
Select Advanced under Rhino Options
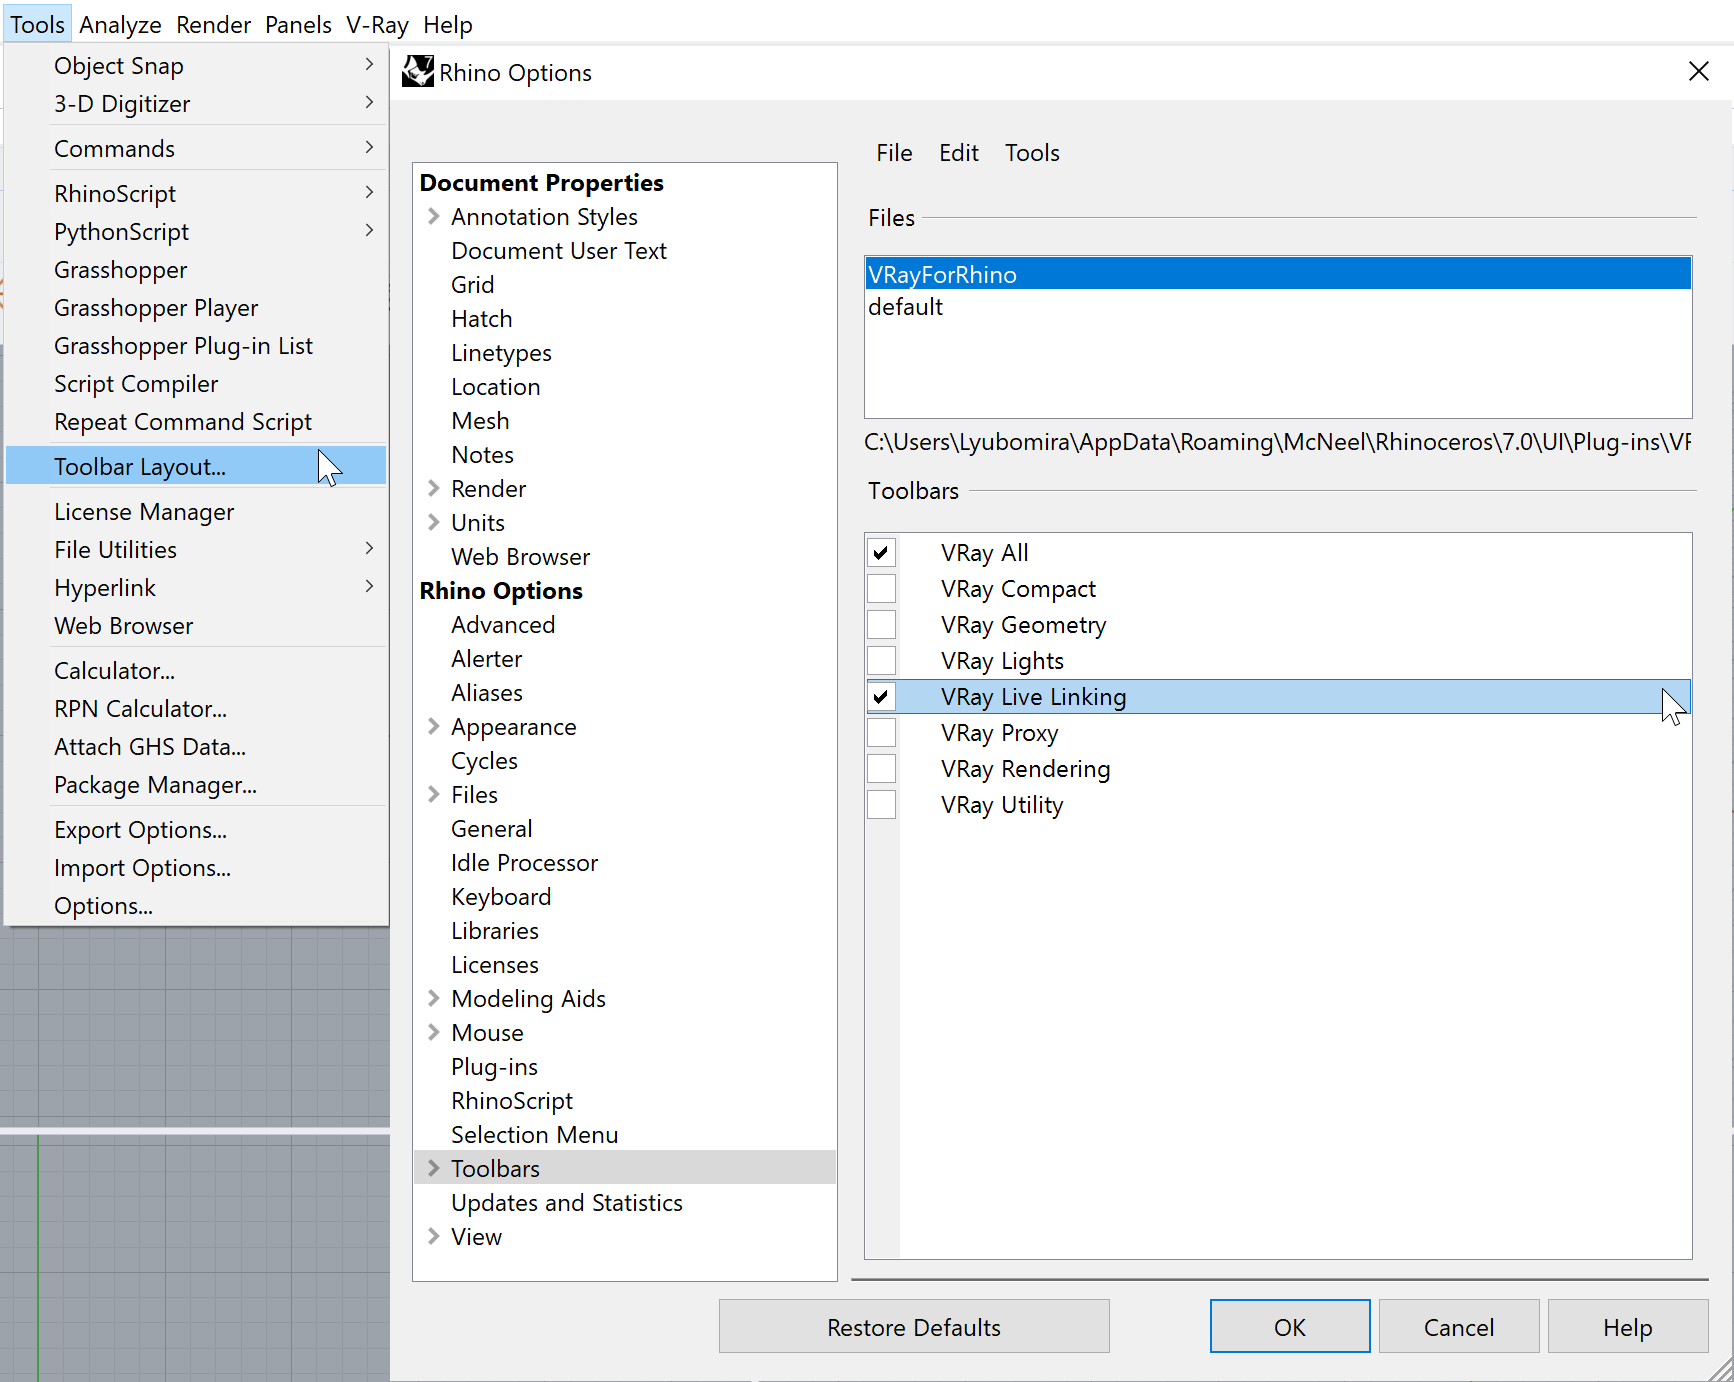pyautogui.click(x=503, y=625)
